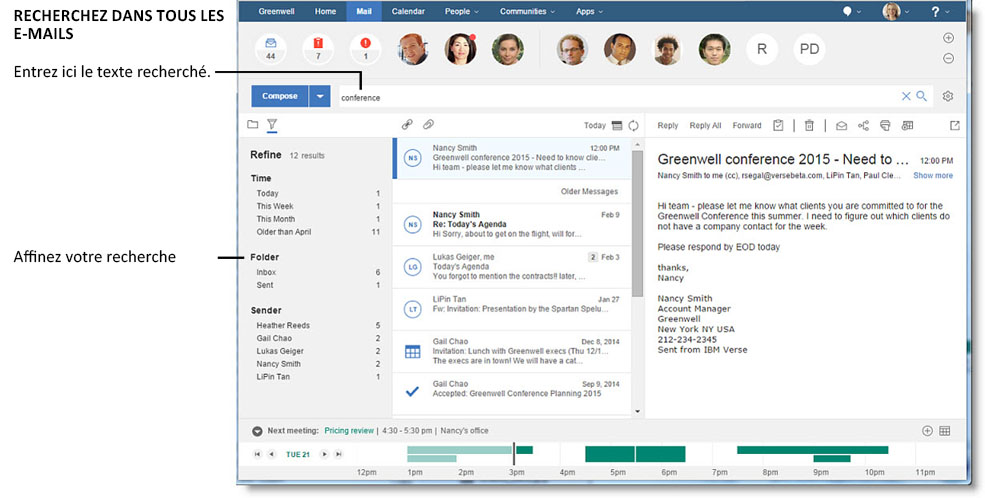This screenshot has height=498, width=985.
Task: Print the open message
Action: [x=885, y=126]
